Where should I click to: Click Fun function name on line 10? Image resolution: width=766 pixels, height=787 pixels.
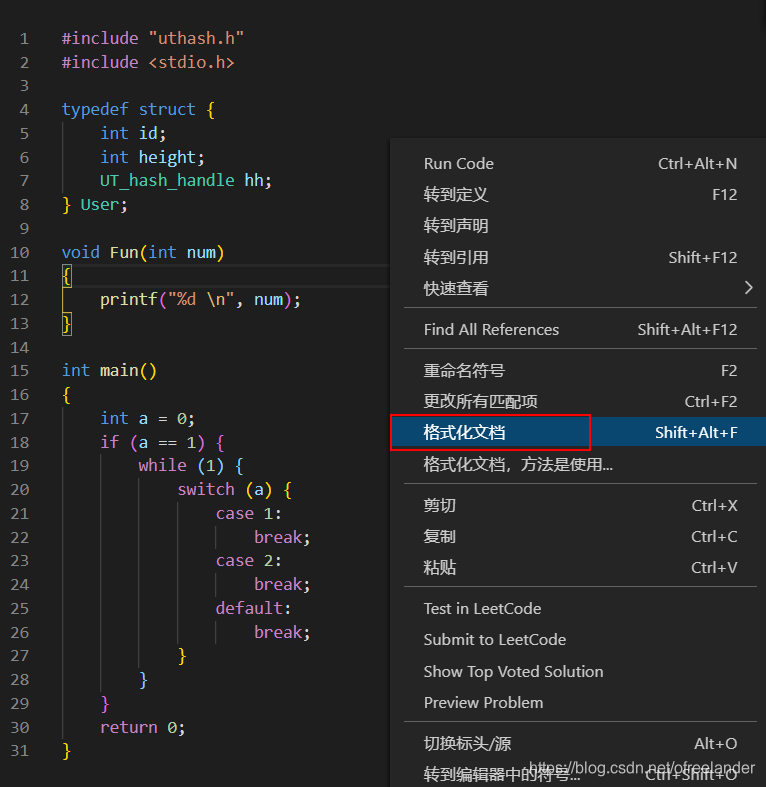(124, 252)
